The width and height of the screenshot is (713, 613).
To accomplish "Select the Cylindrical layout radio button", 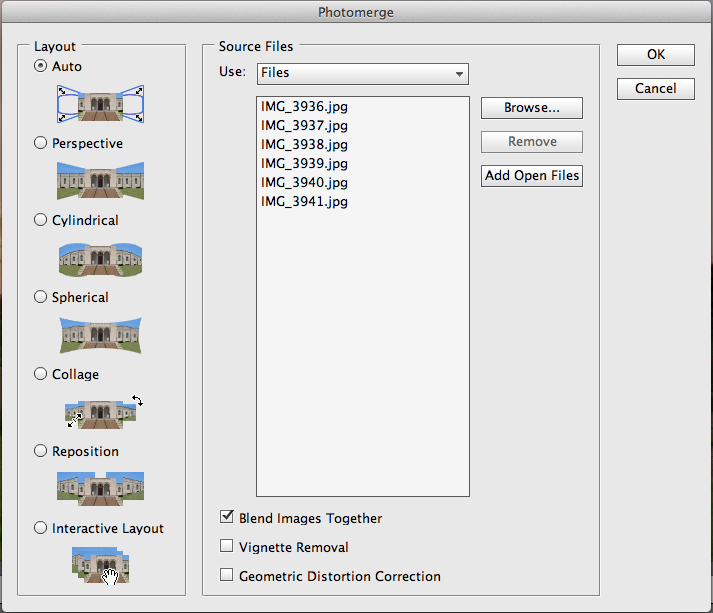I will (40, 220).
